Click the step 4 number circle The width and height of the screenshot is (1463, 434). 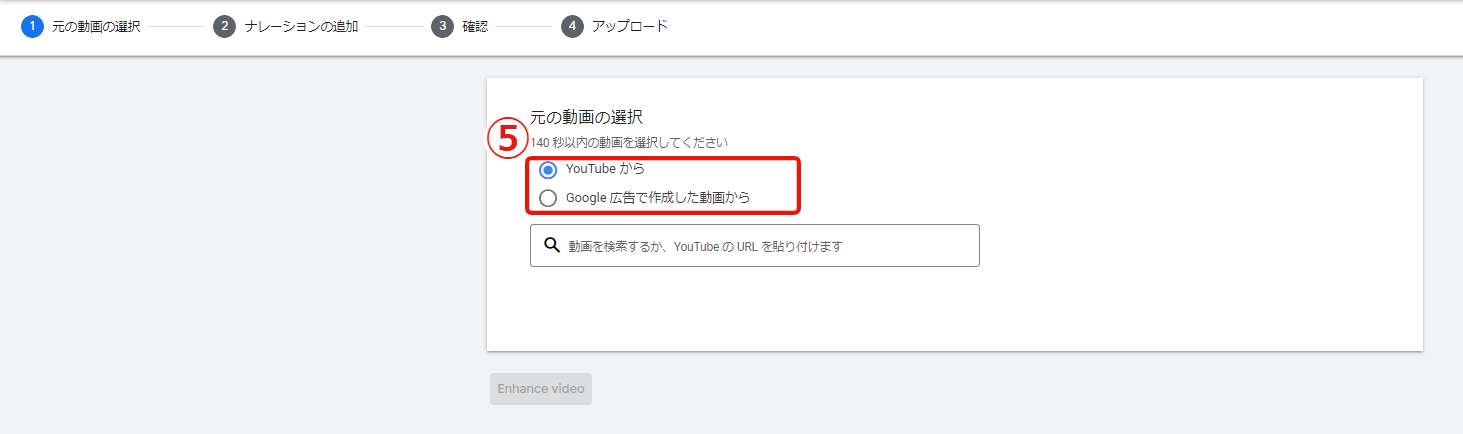pos(572,27)
